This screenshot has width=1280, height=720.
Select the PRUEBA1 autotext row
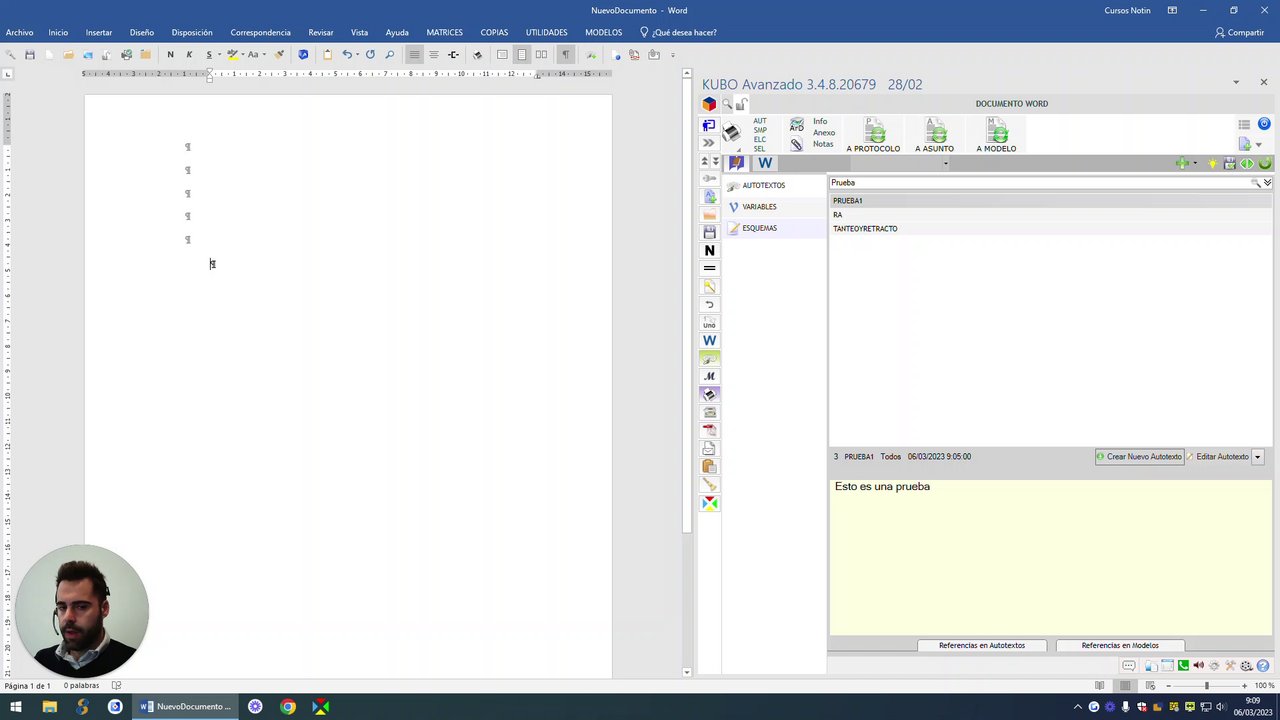(1050, 200)
